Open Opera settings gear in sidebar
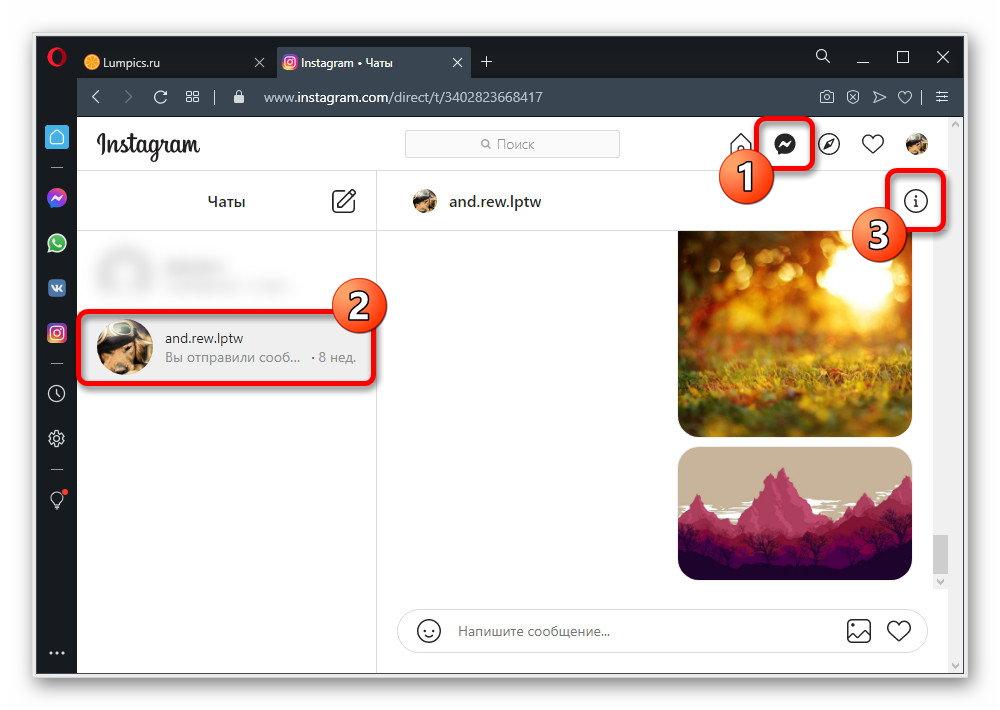The width and height of the screenshot is (1000, 710). [x=57, y=438]
